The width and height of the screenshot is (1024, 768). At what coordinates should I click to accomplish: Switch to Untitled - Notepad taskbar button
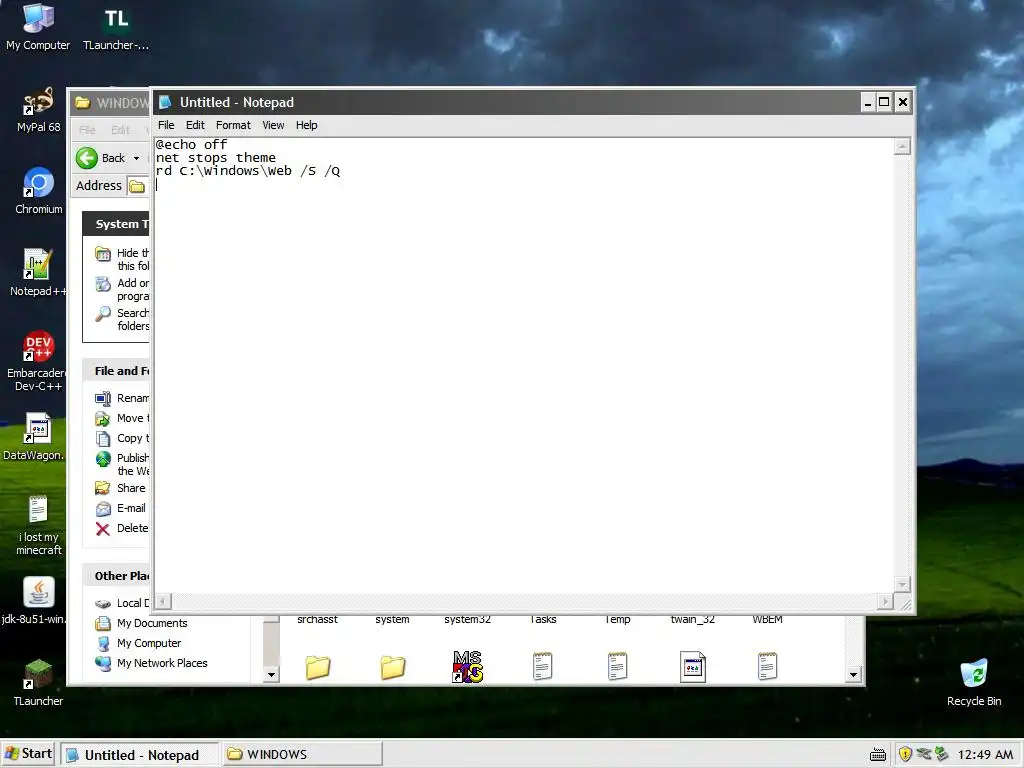[x=141, y=754]
